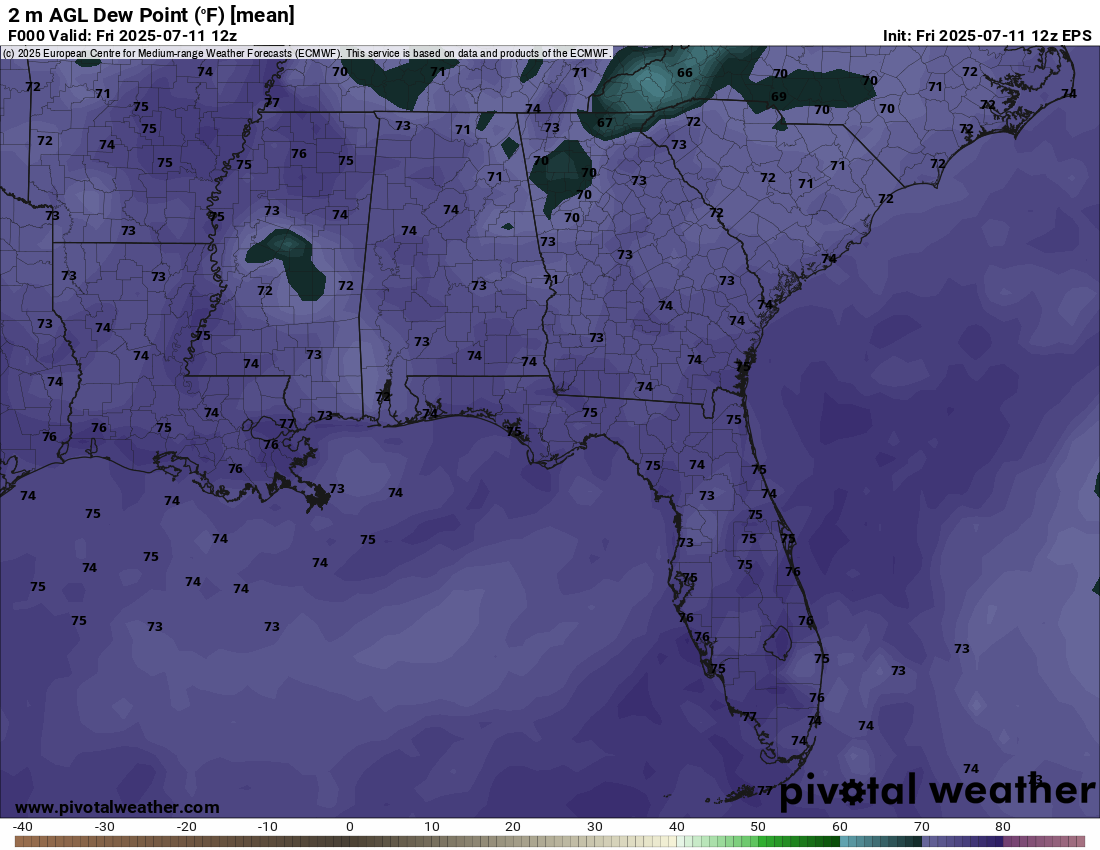
Task: Click the 60 label on the color scale
Action: point(840,827)
